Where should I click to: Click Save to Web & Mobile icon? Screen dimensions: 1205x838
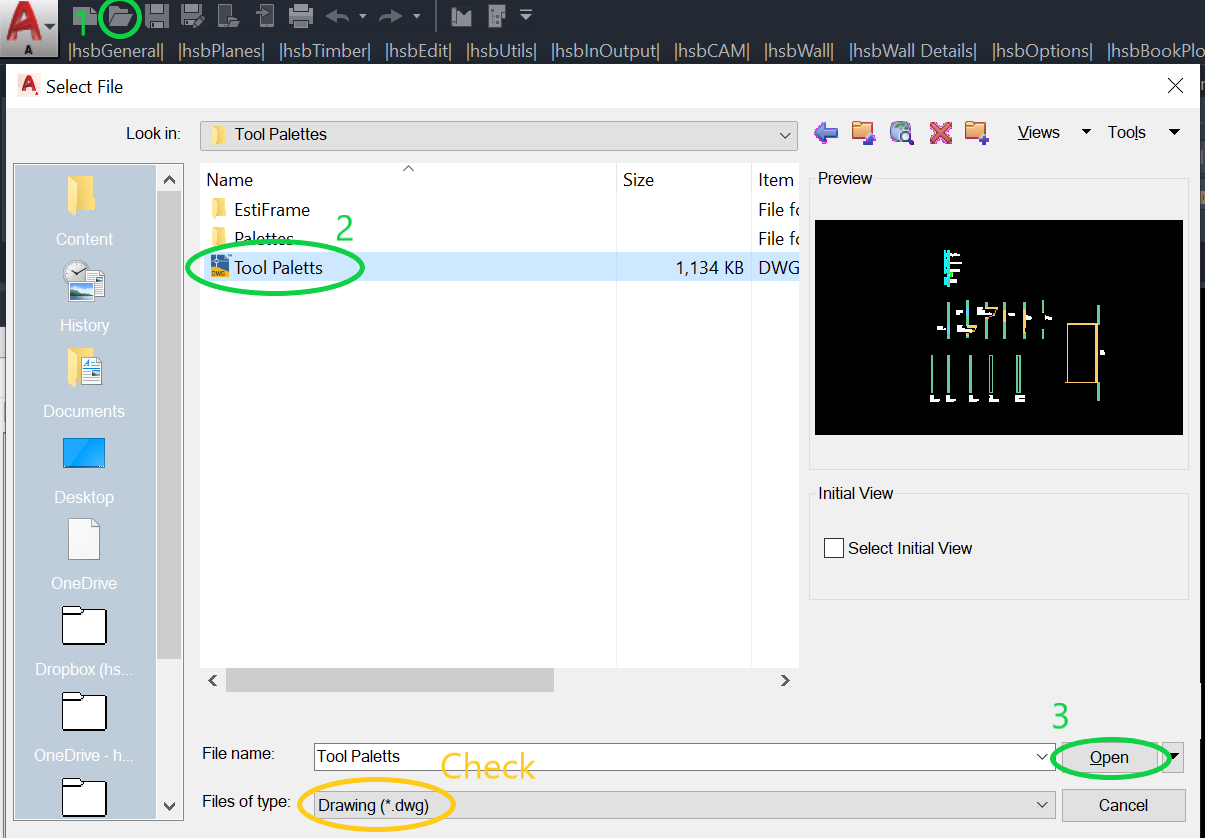pyautogui.click(x=264, y=15)
